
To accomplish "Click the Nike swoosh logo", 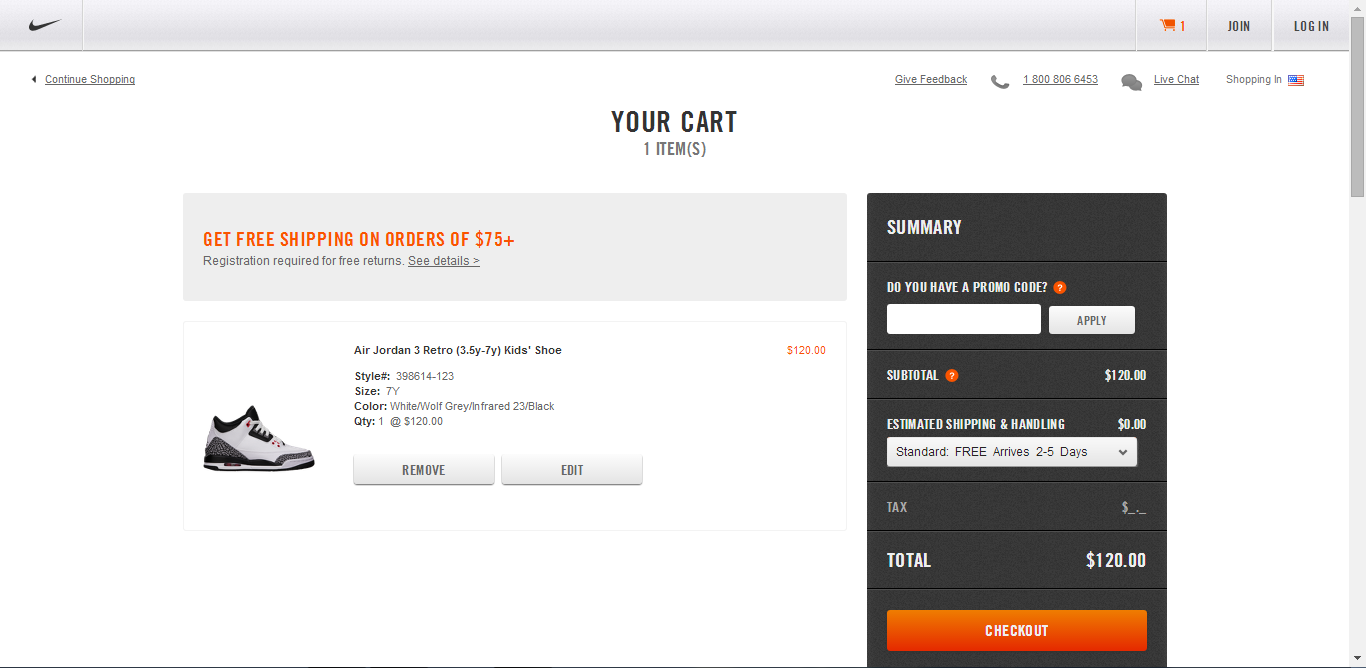I will pyautogui.click(x=45, y=26).
